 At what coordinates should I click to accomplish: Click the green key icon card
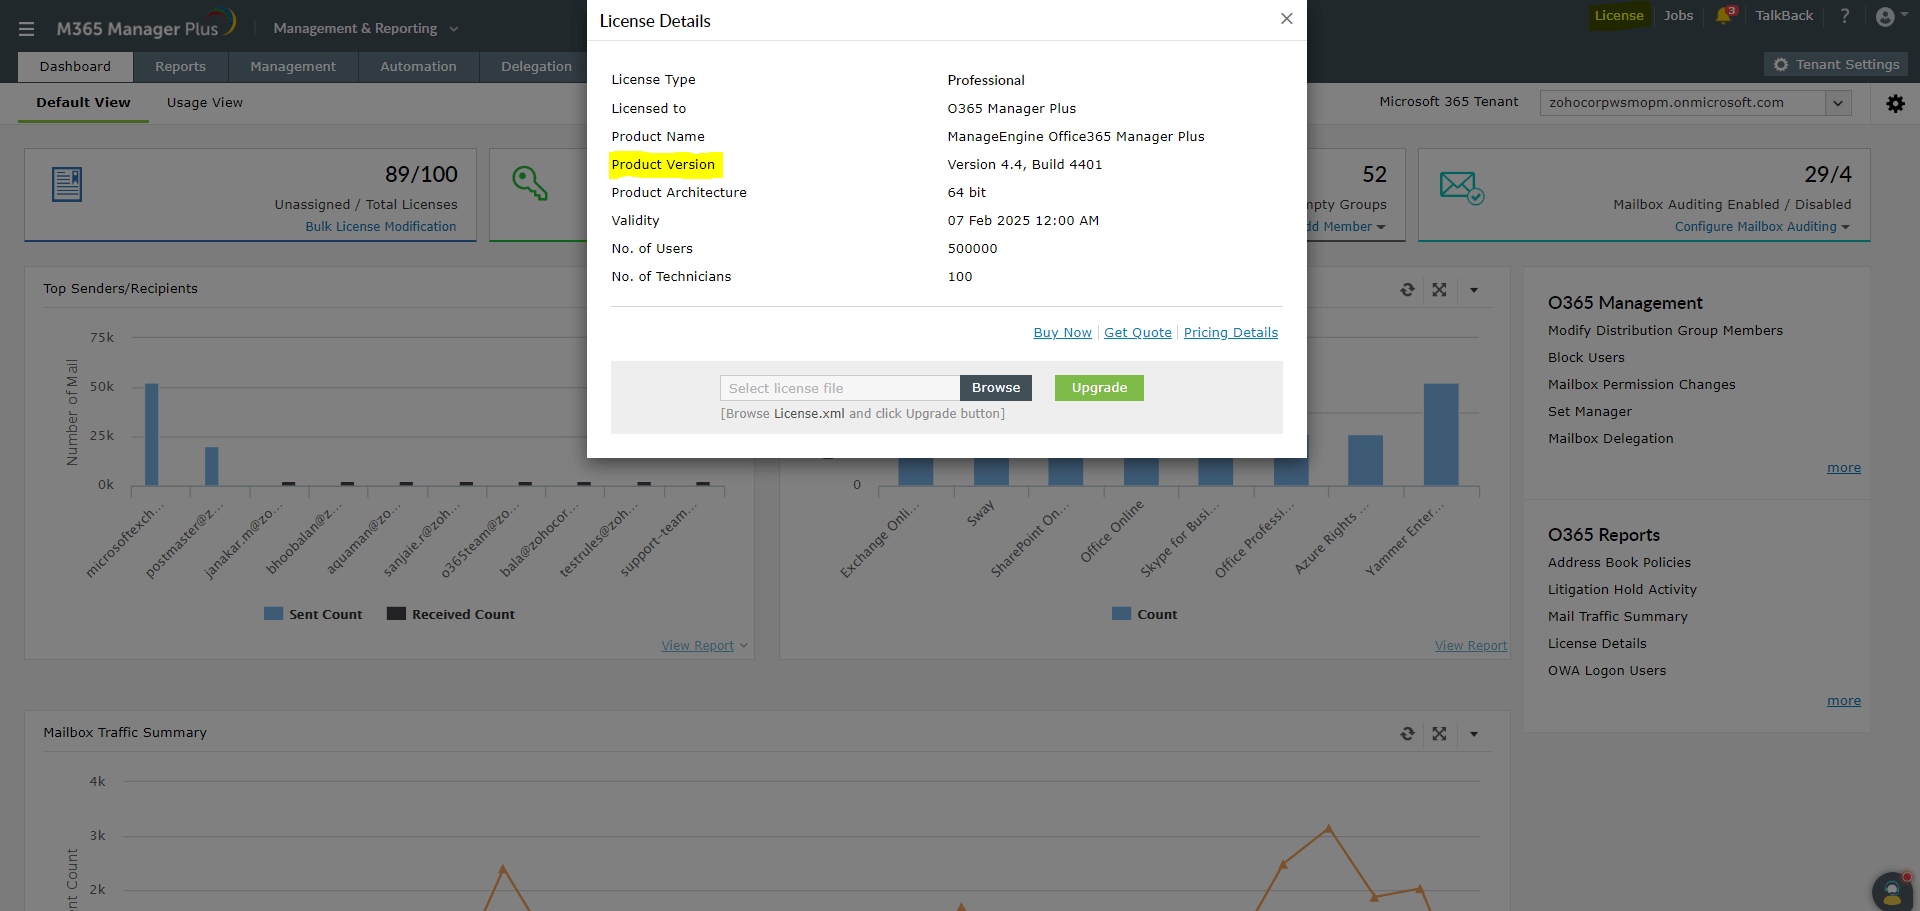pyautogui.click(x=530, y=183)
